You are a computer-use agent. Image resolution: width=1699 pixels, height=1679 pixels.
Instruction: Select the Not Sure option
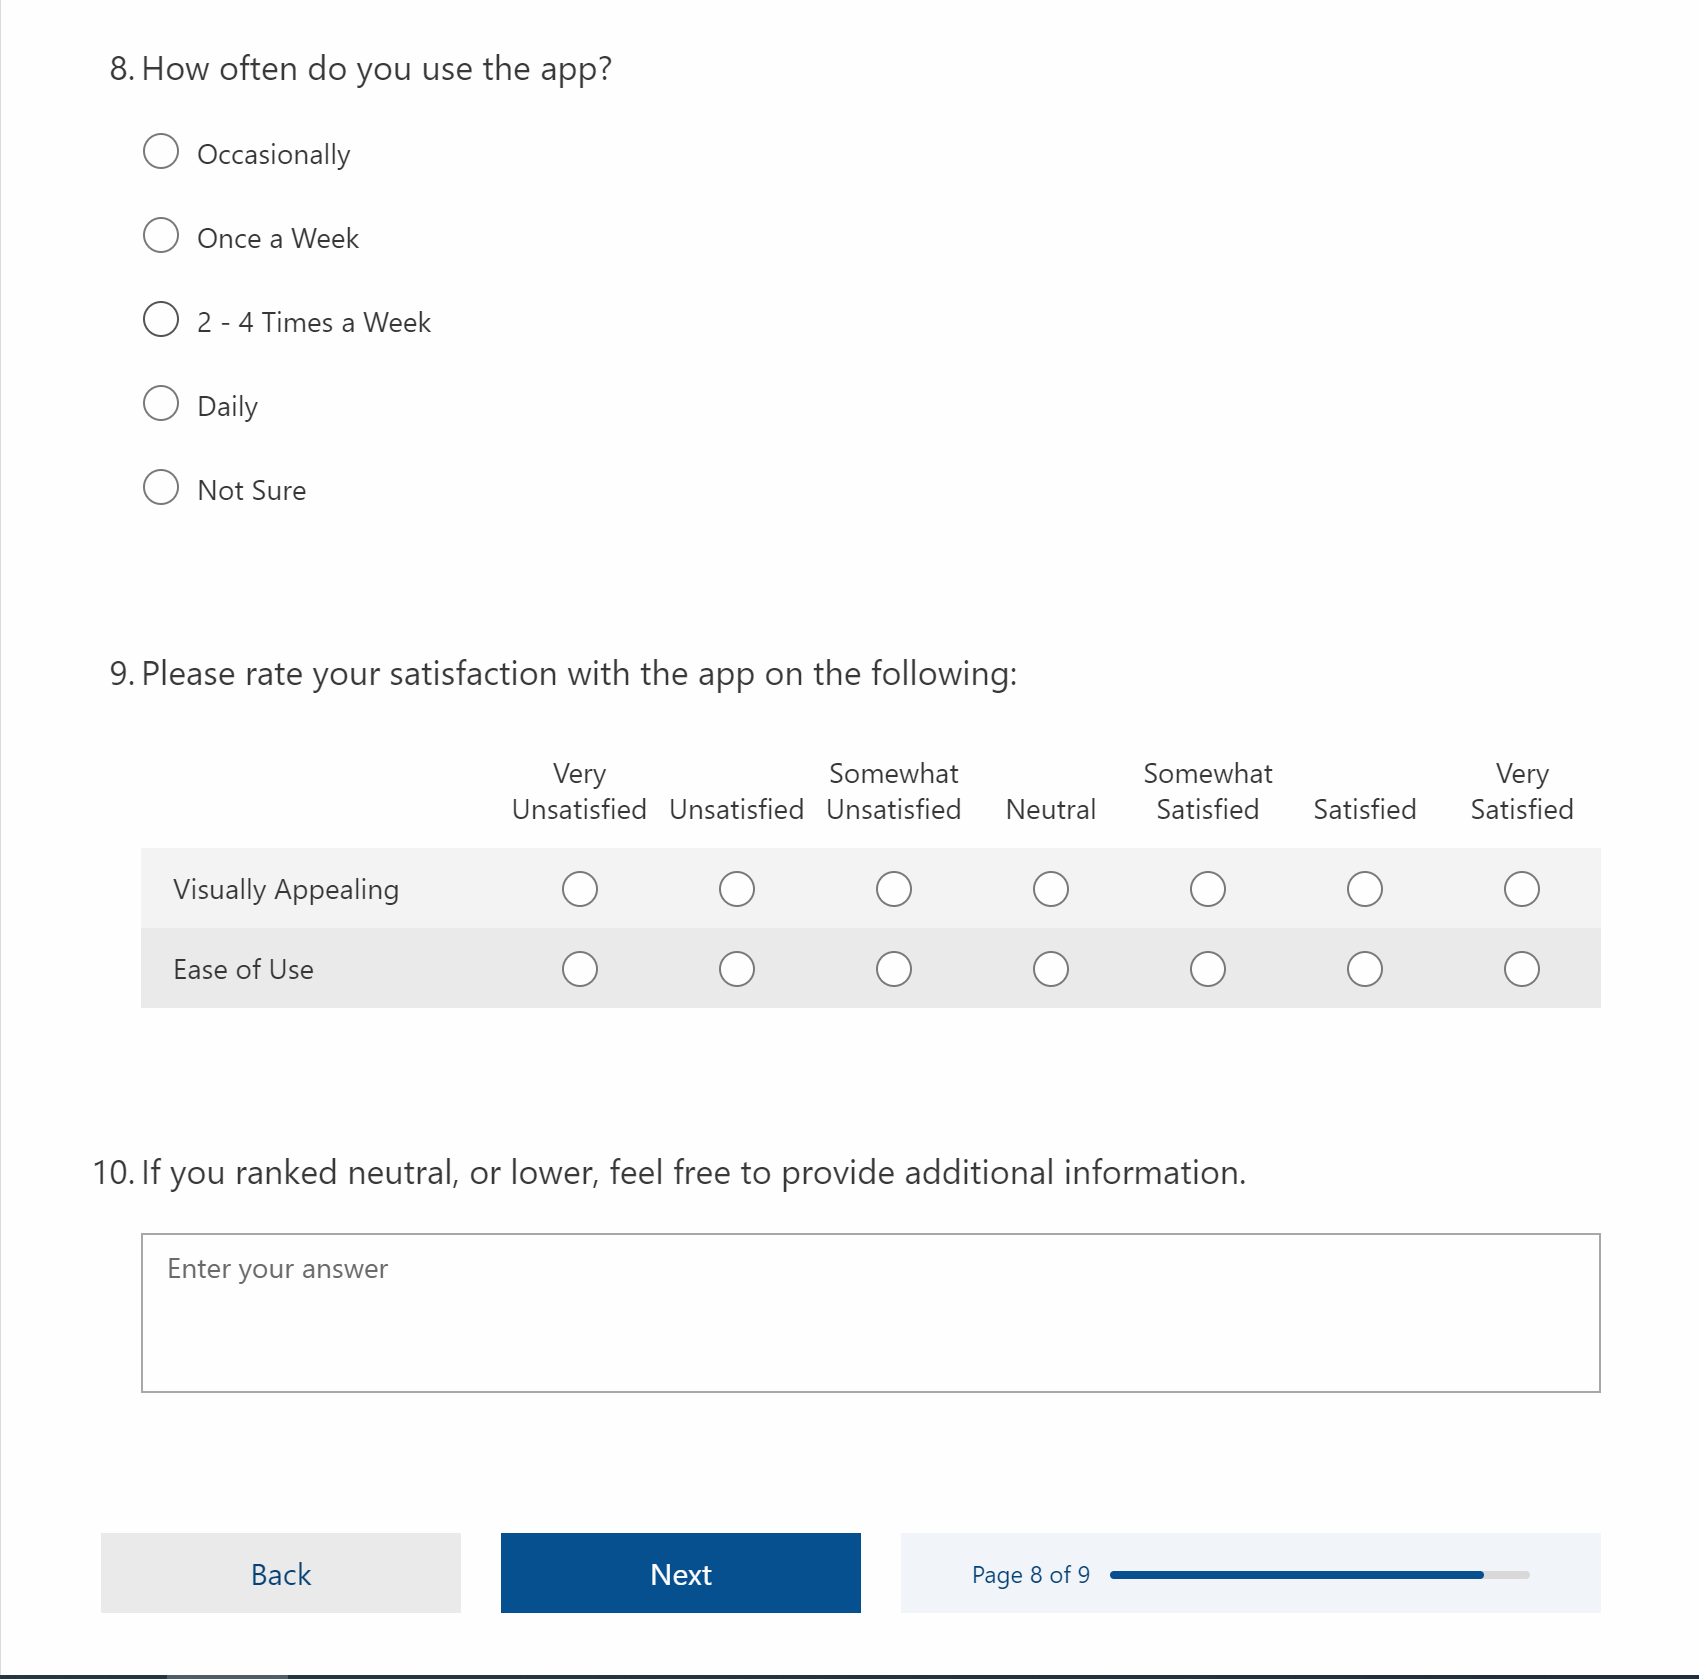161,488
